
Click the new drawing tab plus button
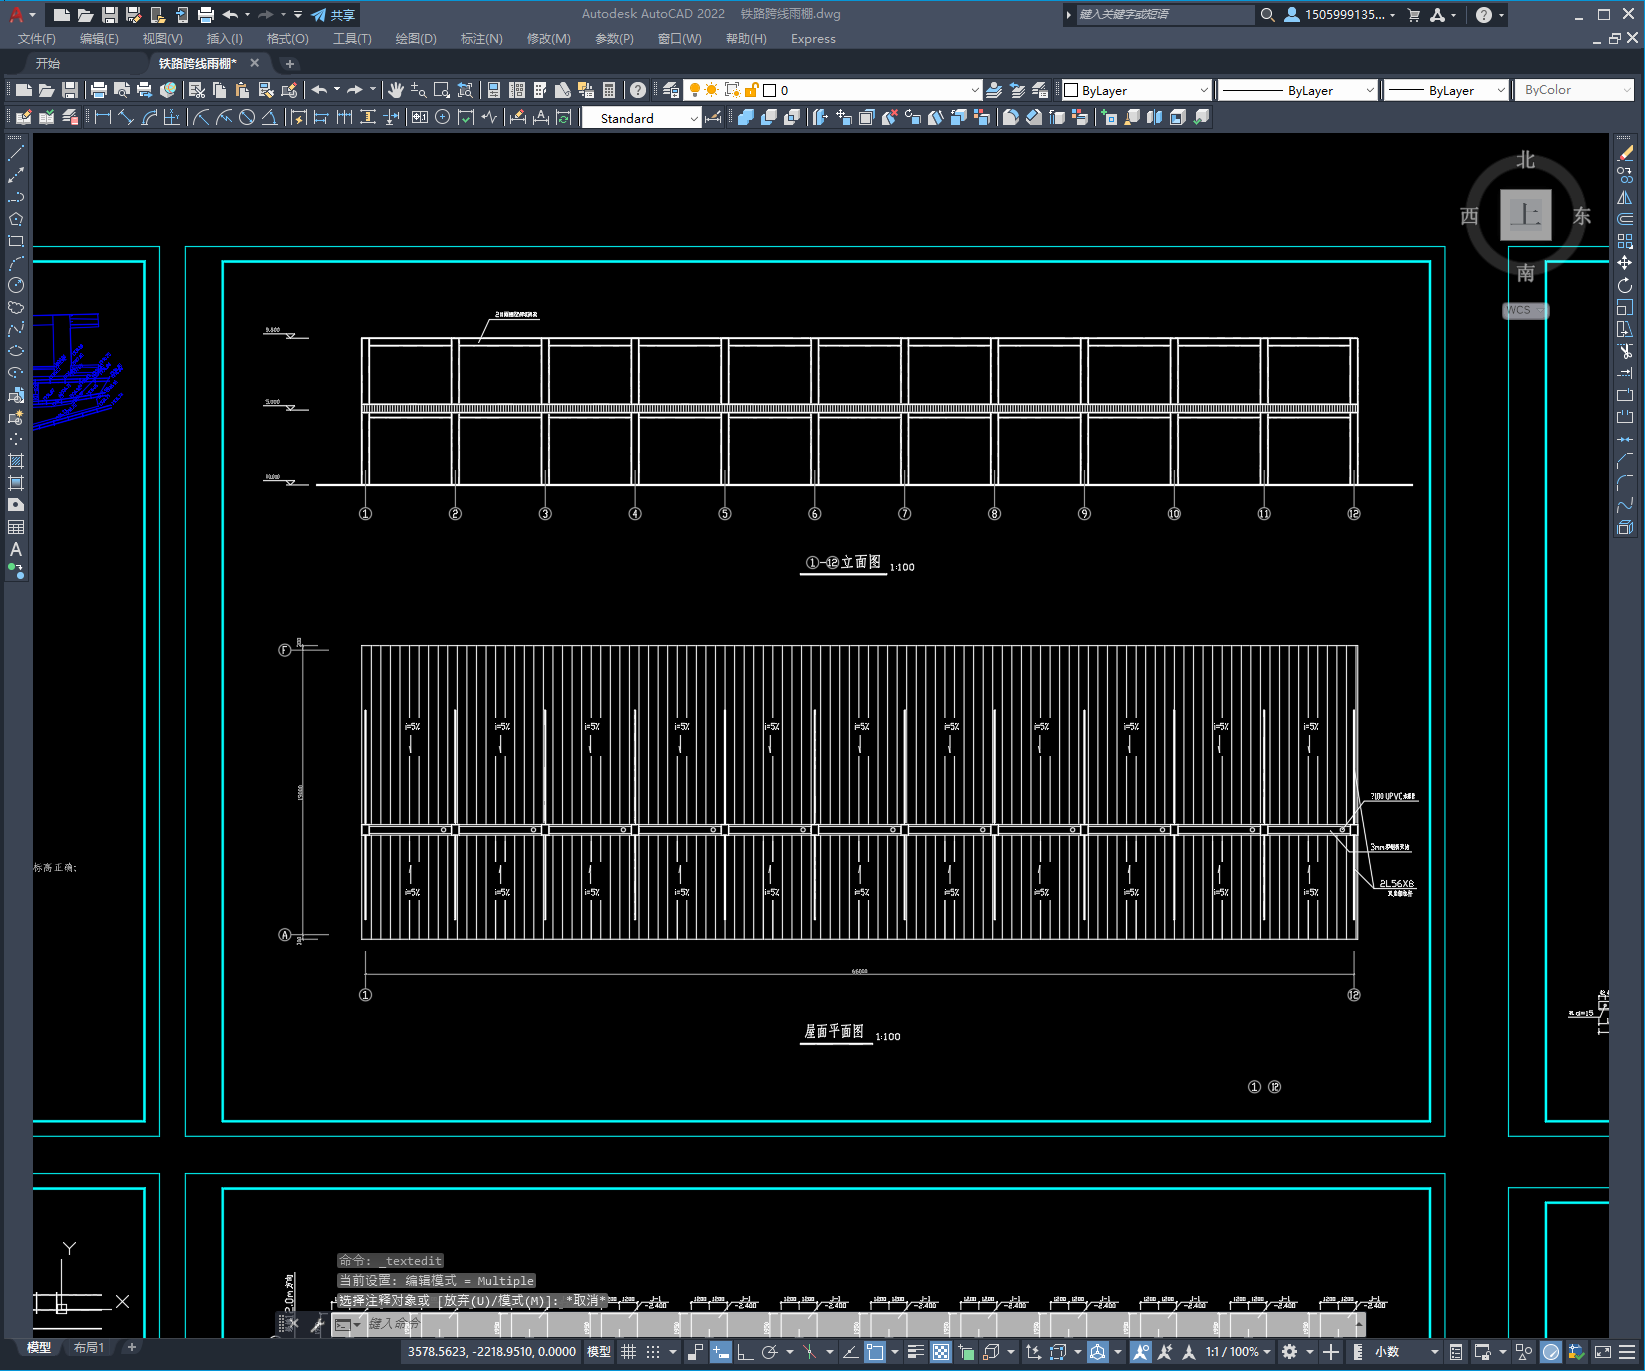point(290,64)
